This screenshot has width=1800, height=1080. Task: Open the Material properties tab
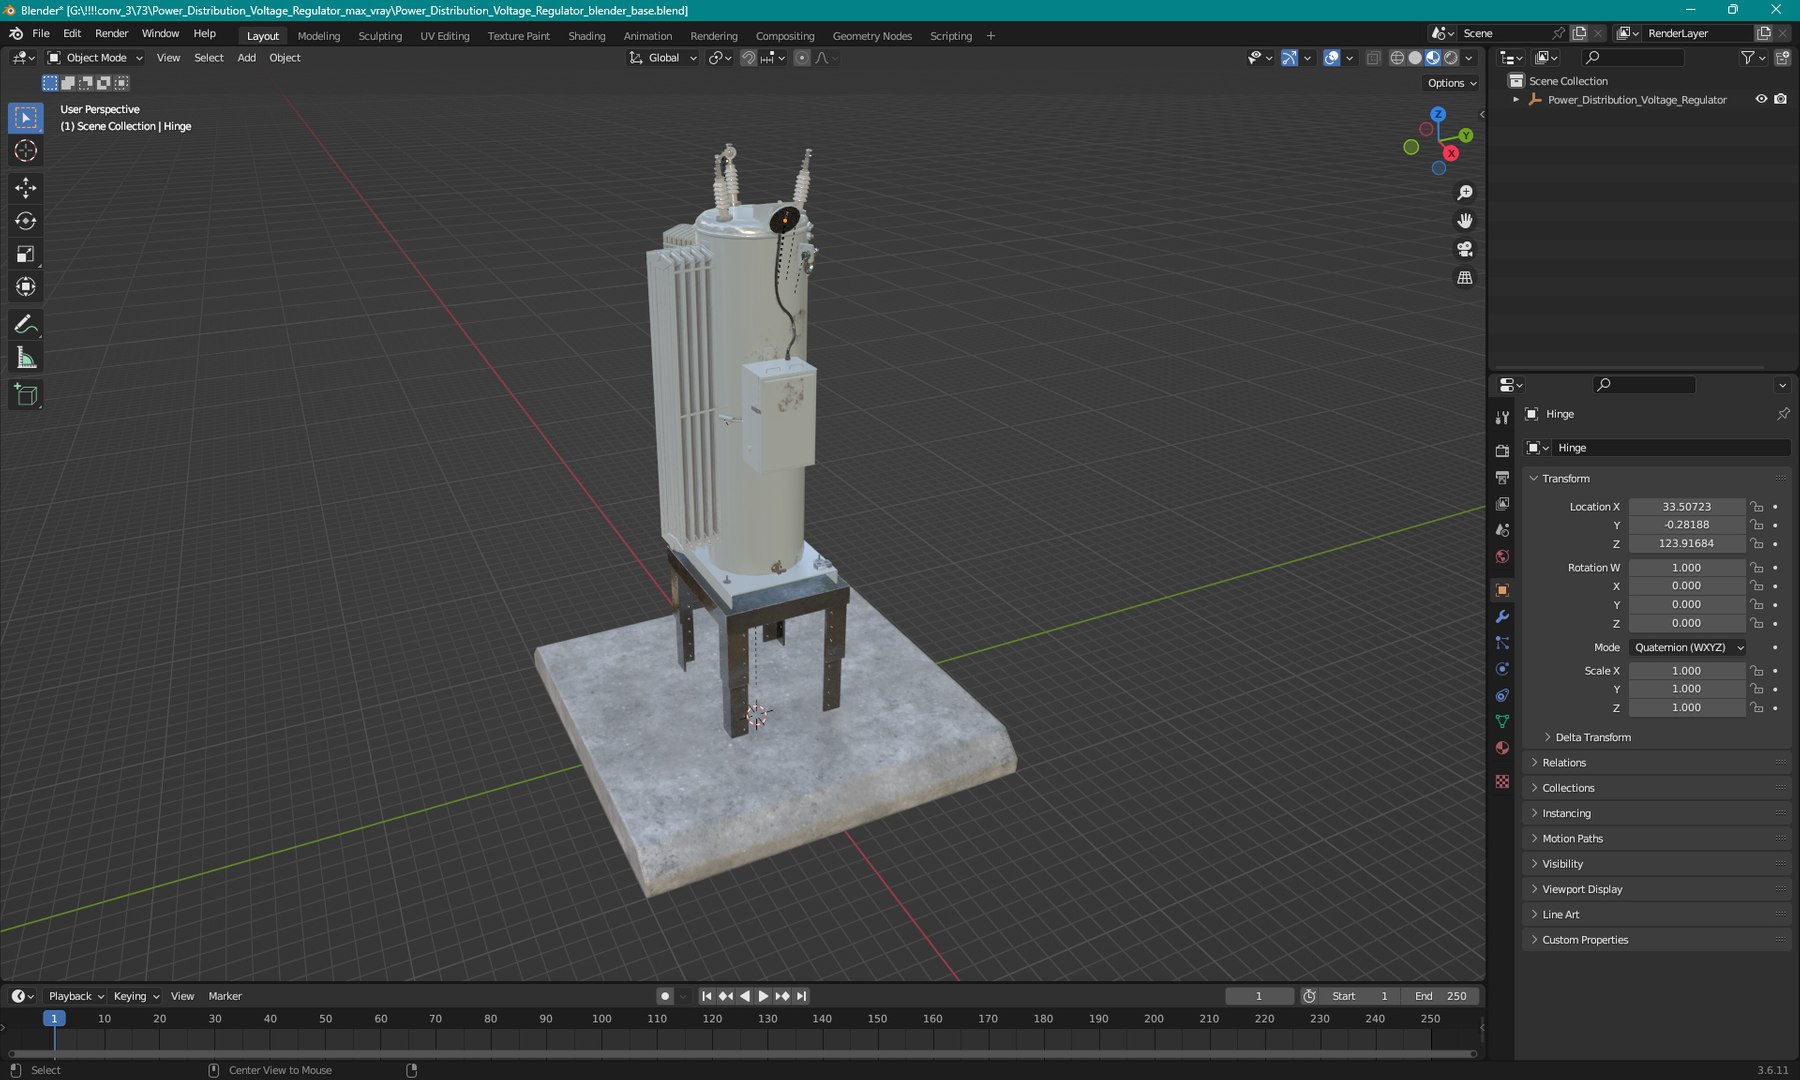[x=1502, y=748]
